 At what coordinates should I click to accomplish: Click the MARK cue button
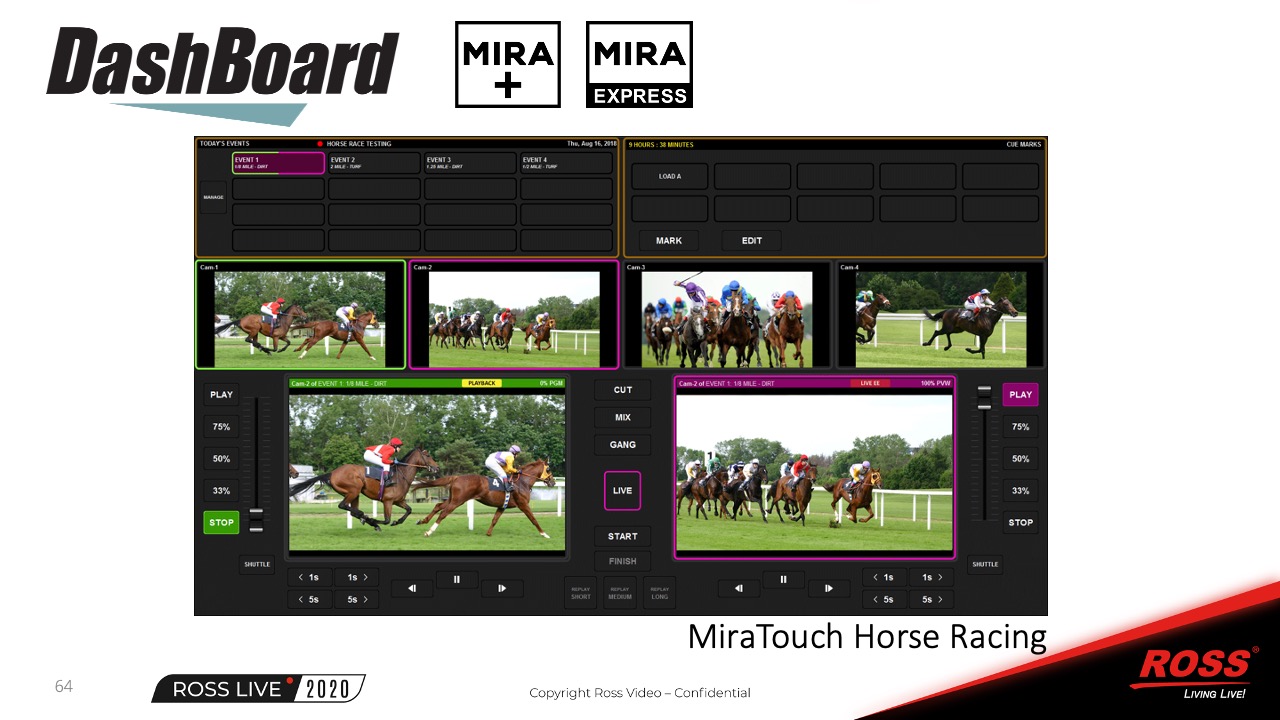tap(669, 241)
